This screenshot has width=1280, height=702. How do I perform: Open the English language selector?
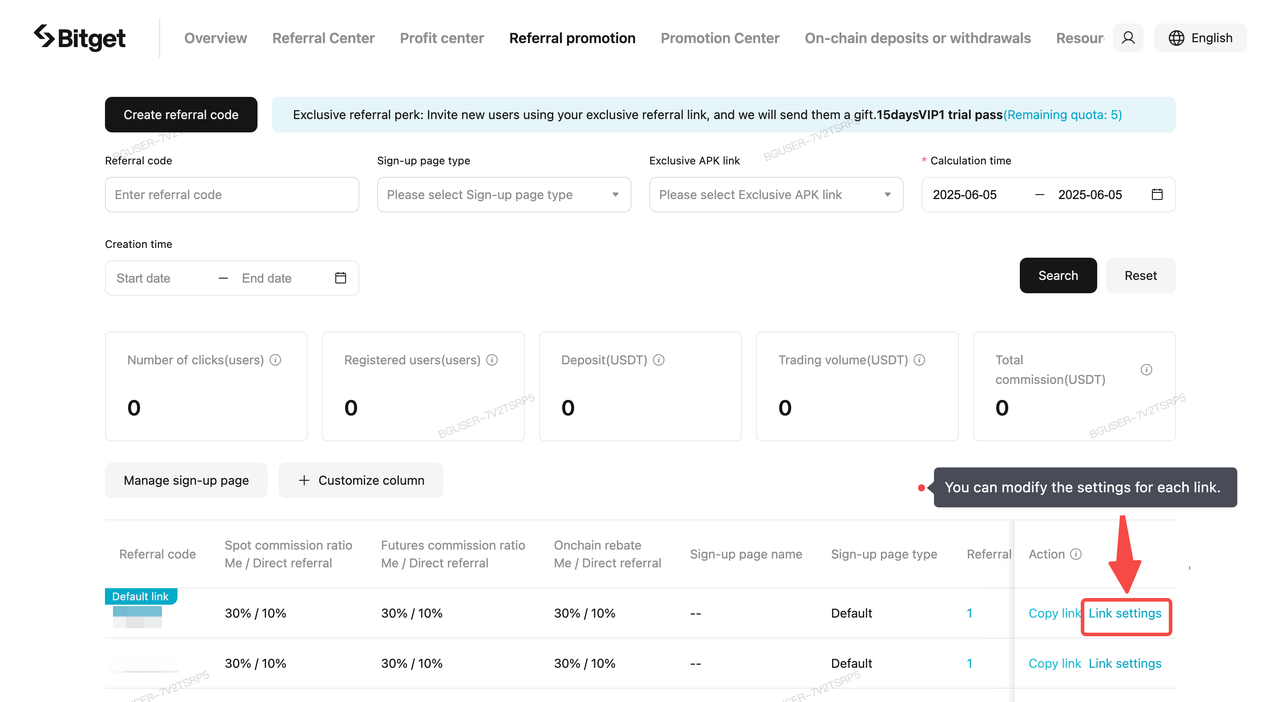point(1200,38)
